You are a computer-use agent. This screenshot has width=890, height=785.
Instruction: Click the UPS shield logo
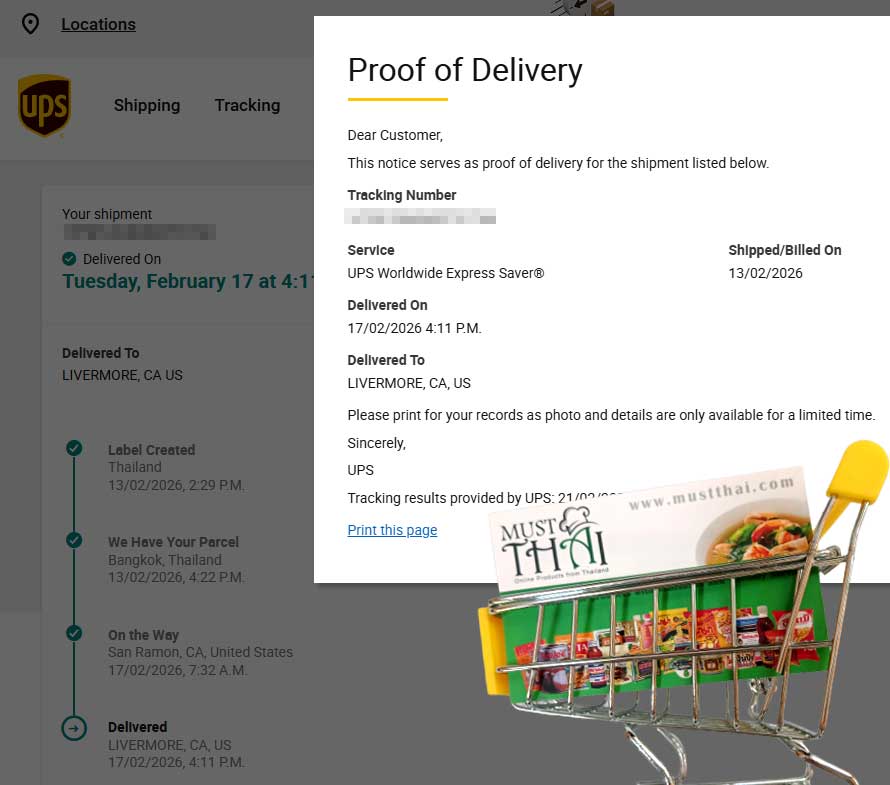tap(44, 106)
